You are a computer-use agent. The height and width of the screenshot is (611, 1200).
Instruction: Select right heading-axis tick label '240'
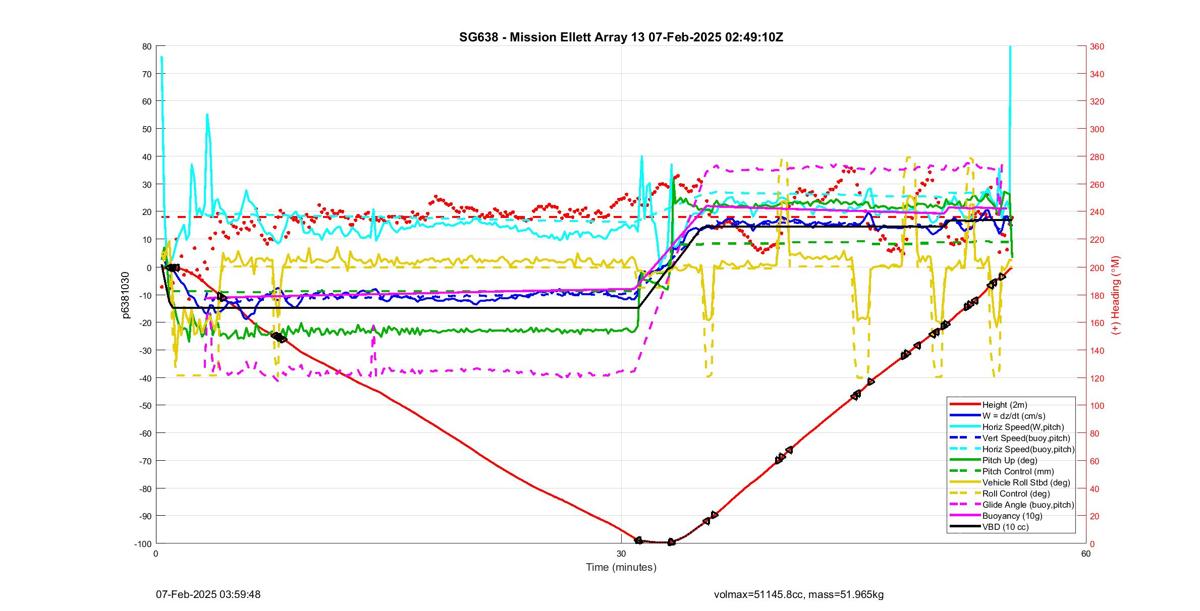[1098, 212]
